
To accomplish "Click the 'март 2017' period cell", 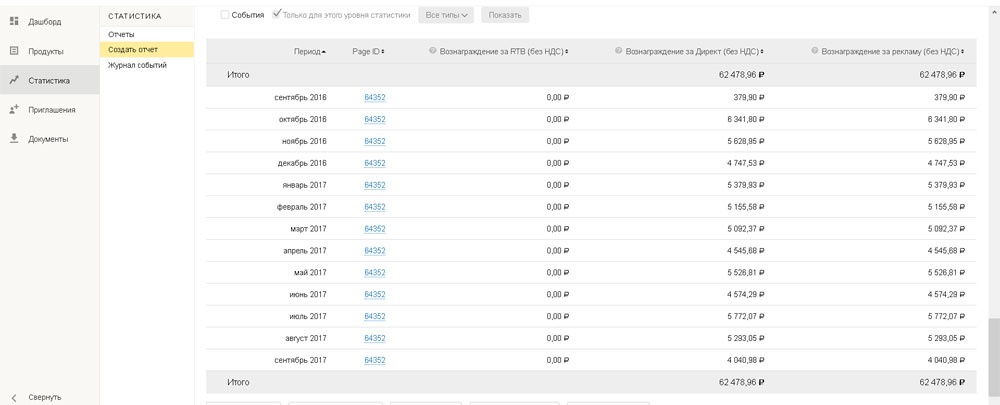I will pos(308,229).
